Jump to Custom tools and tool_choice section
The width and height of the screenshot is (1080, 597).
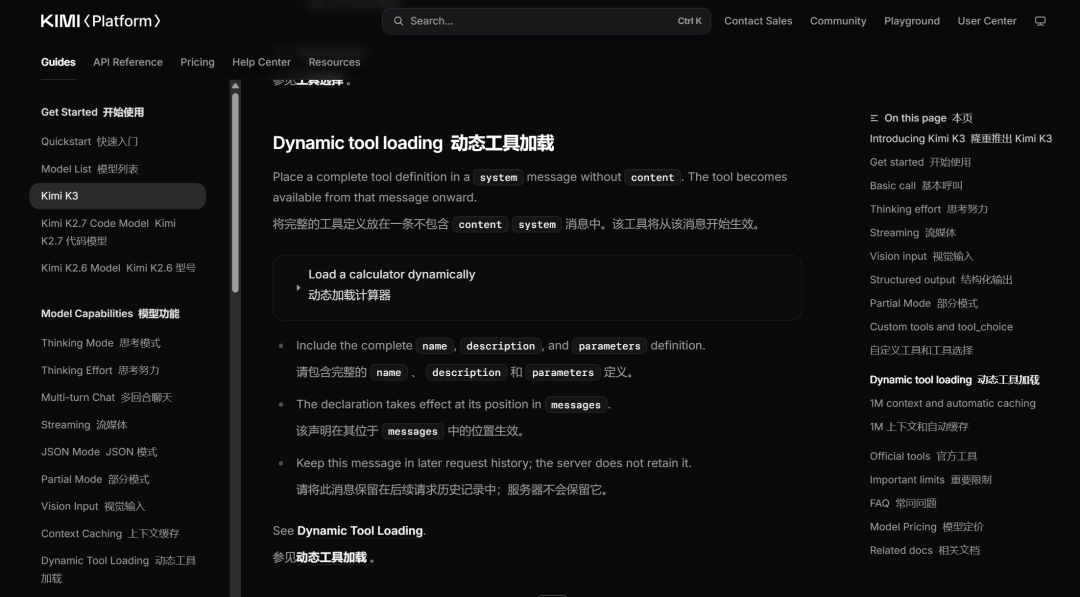click(942, 339)
